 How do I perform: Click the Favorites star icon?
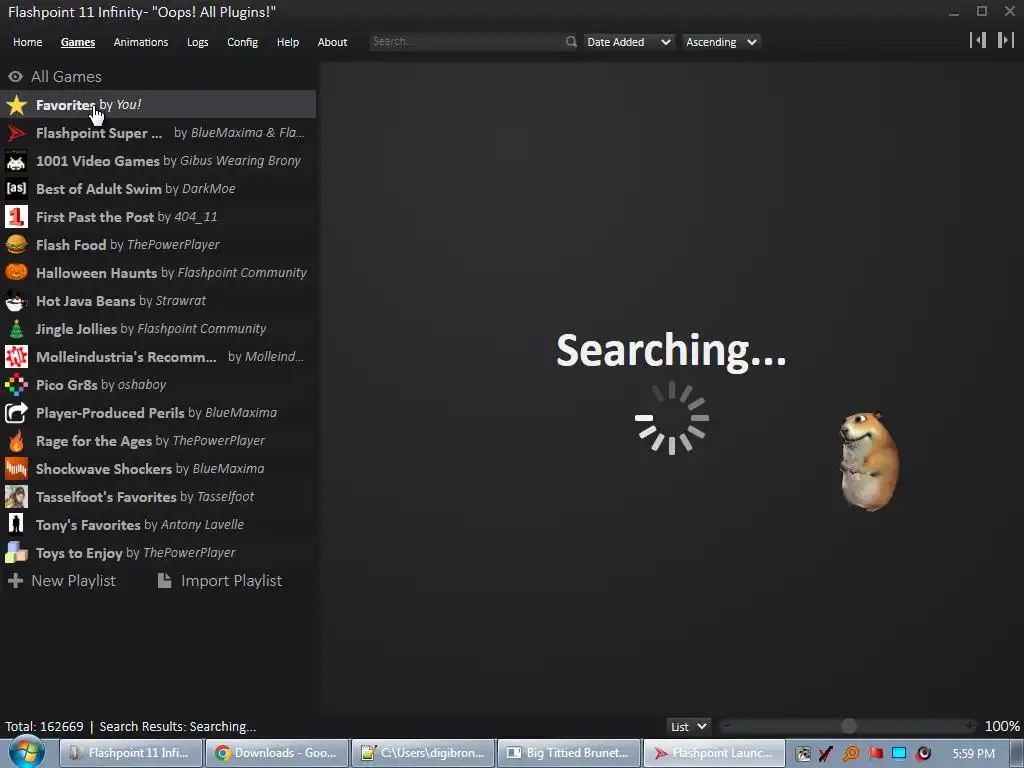click(x=16, y=104)
